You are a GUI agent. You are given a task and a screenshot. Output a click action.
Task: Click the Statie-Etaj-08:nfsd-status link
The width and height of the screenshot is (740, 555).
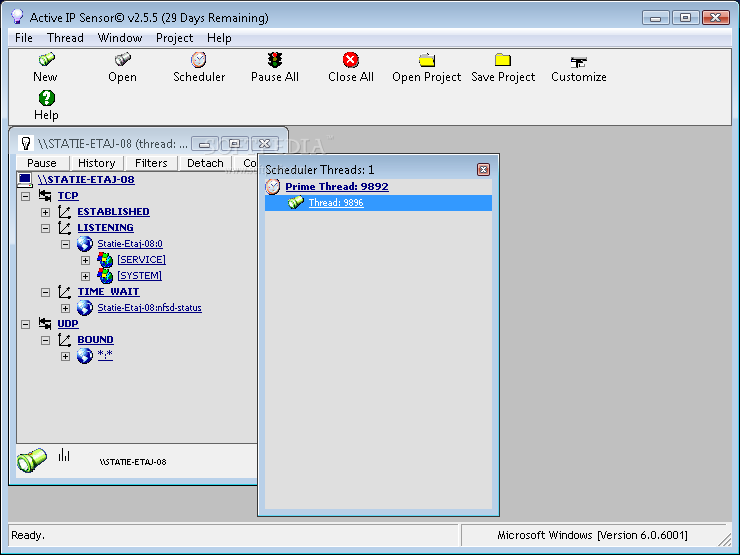pos(150,308)
